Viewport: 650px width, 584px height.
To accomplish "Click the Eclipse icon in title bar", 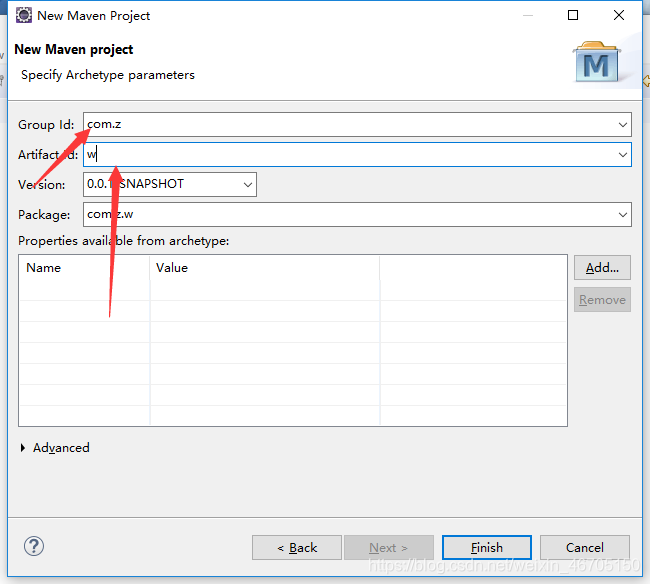I will pos(24,15).
